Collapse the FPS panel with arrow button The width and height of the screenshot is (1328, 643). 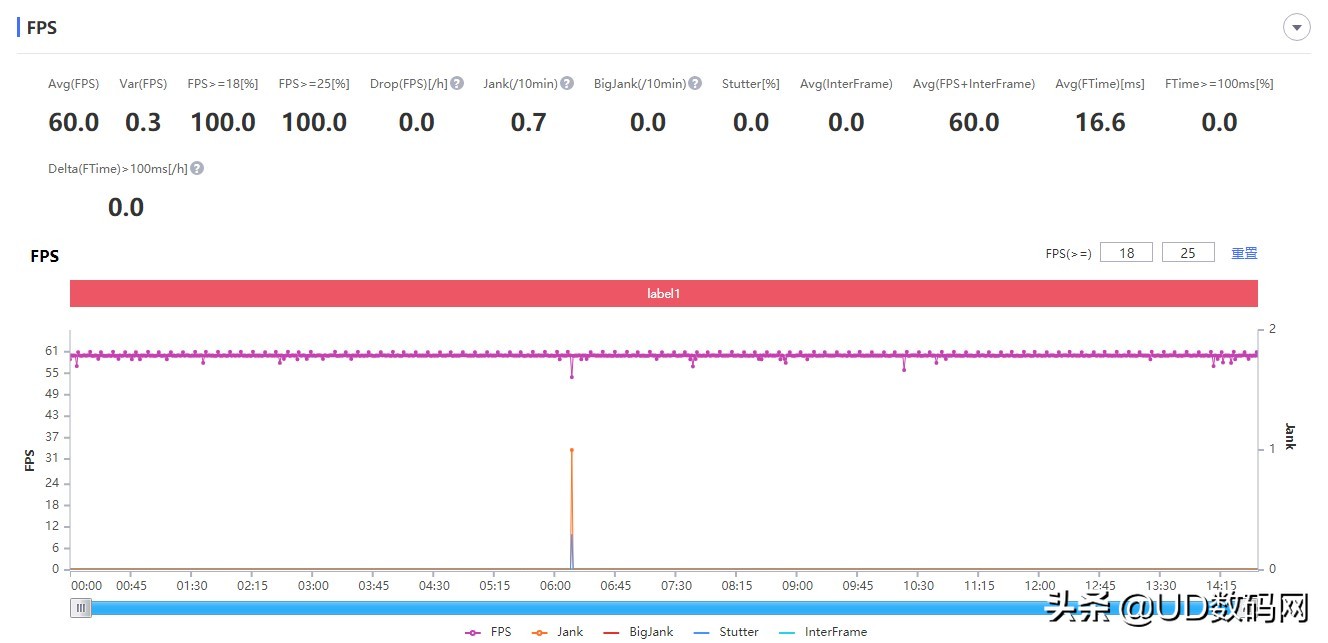point(1296,28)
